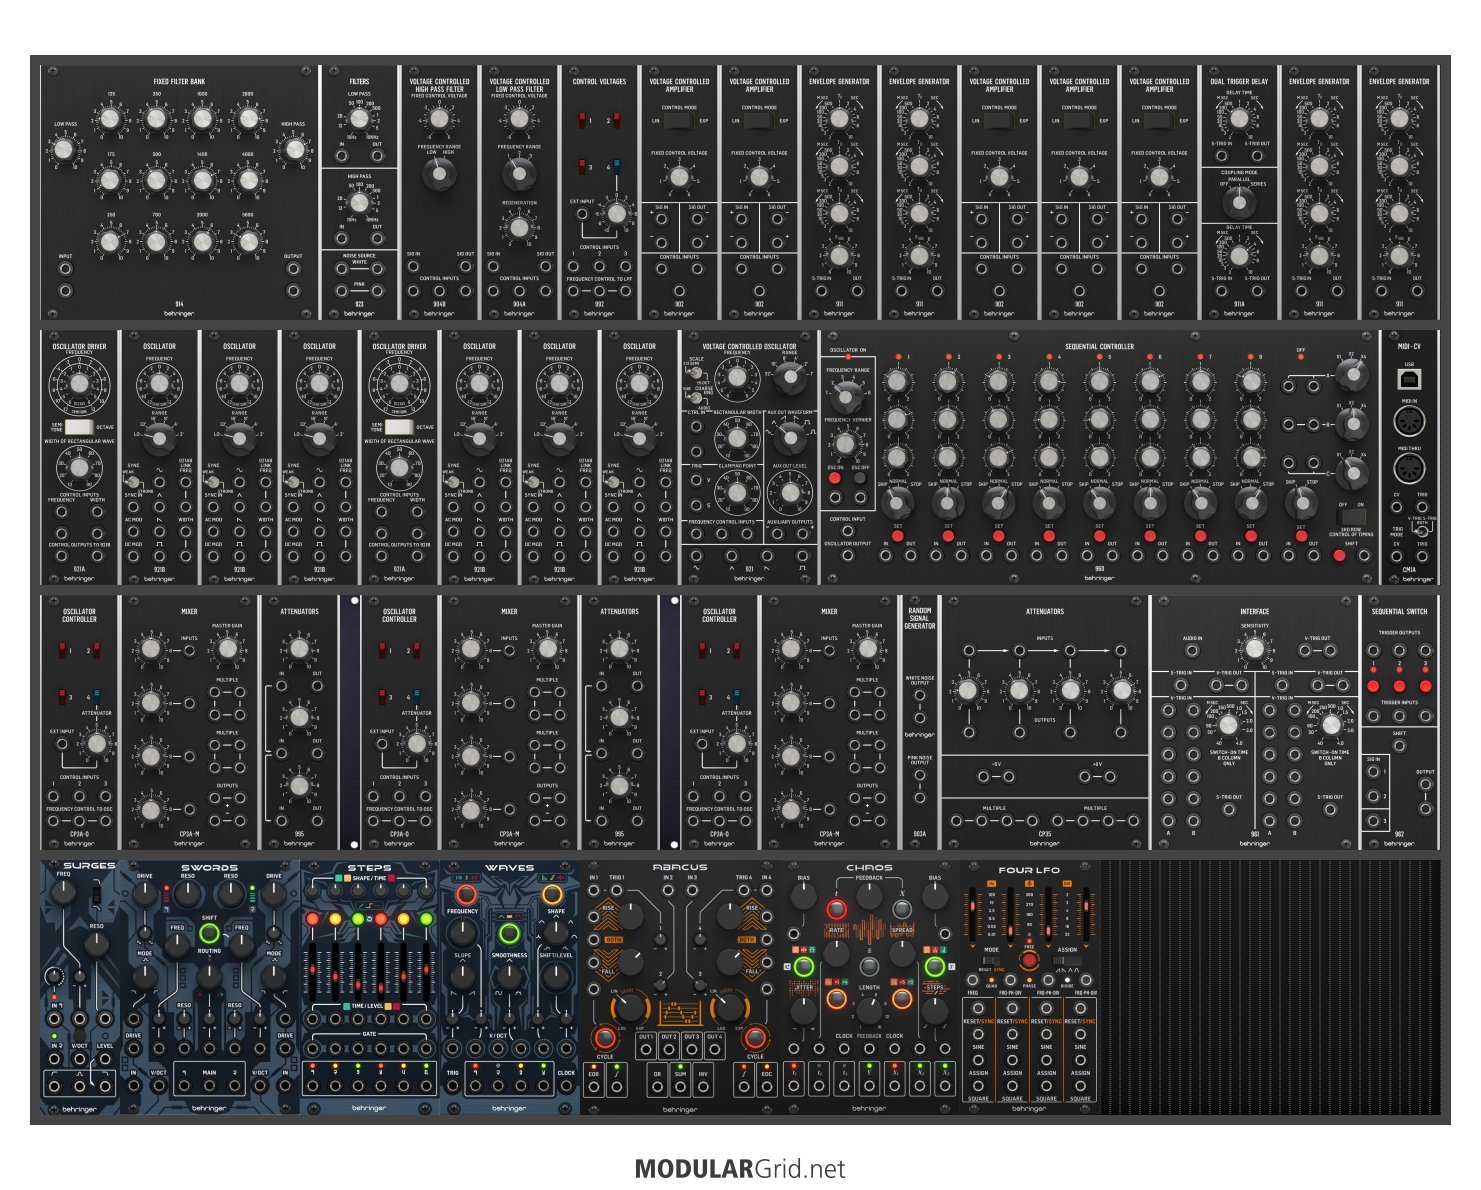
Task: Click Frequency Range knob on Sequential Controller
Action: (847, 395)
